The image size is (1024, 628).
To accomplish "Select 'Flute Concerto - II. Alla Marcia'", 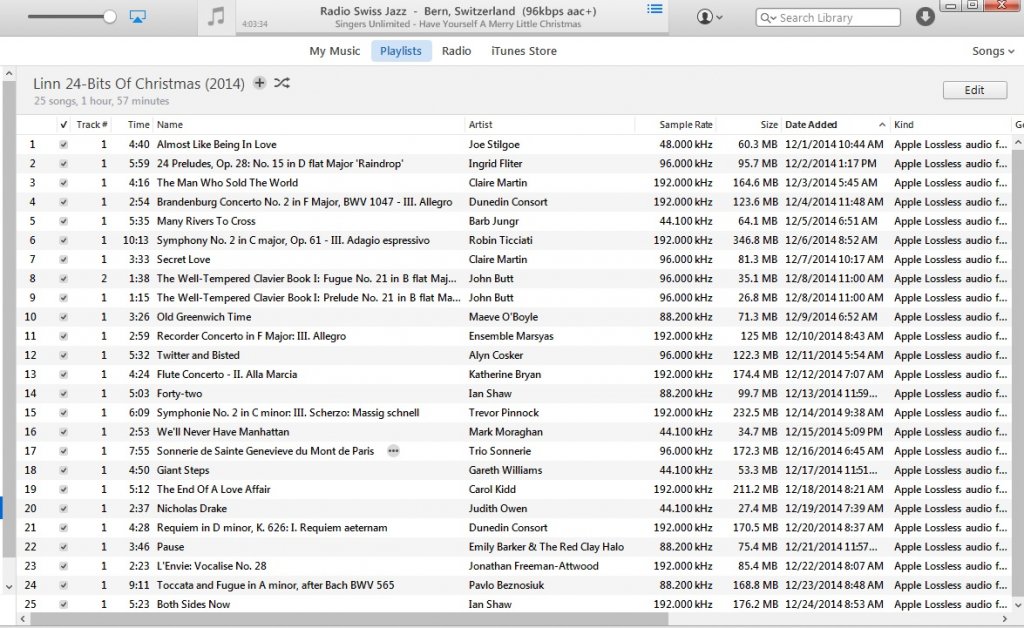I will tap(227, 375).
